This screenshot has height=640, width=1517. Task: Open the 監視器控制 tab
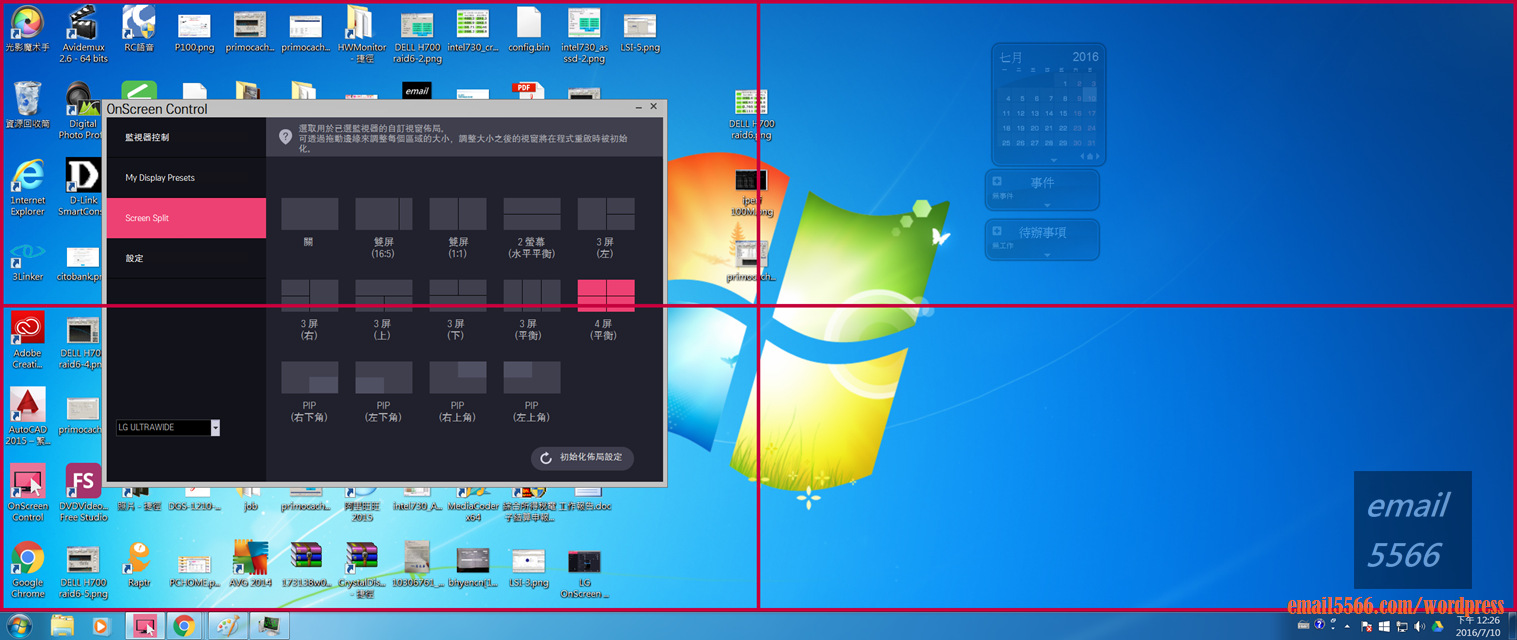coord(186,137)
